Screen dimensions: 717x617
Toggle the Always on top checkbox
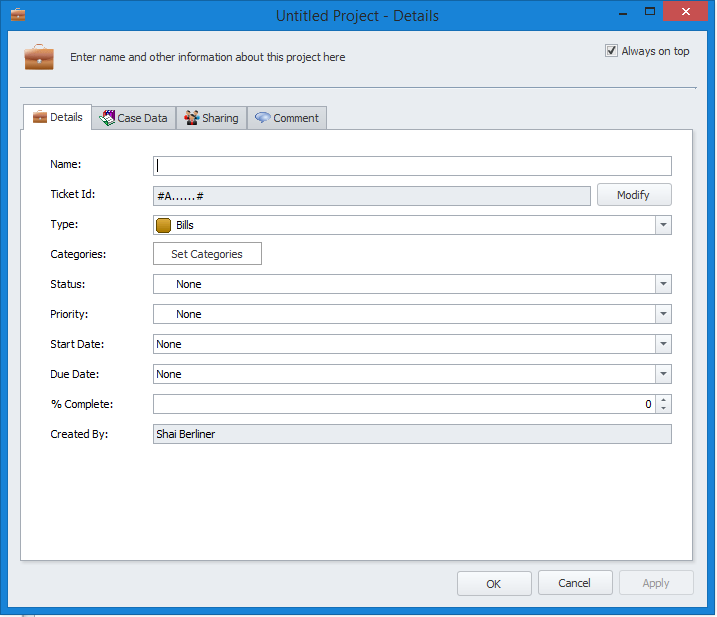(611, 51)
